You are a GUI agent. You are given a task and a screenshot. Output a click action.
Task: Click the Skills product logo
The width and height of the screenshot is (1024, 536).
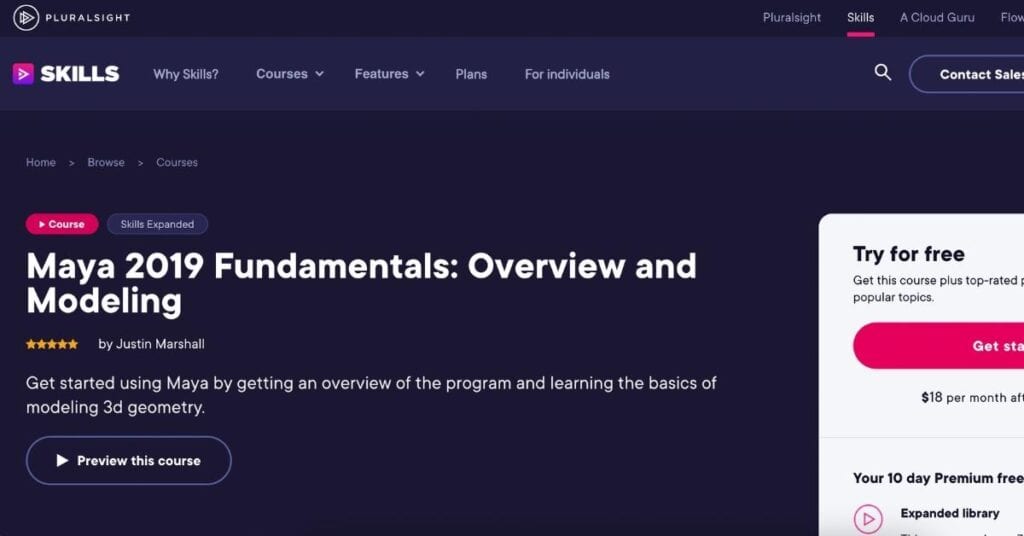click(66, 74)
